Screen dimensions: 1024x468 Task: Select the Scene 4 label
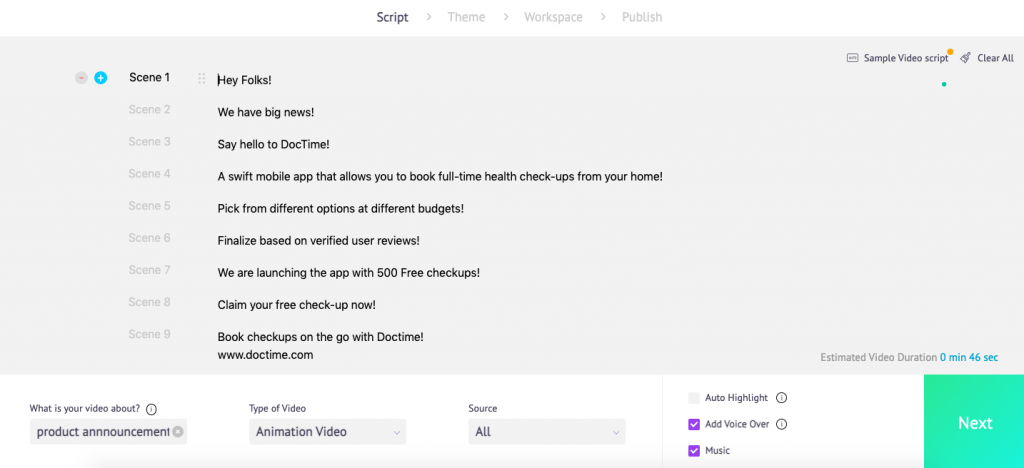150,174
